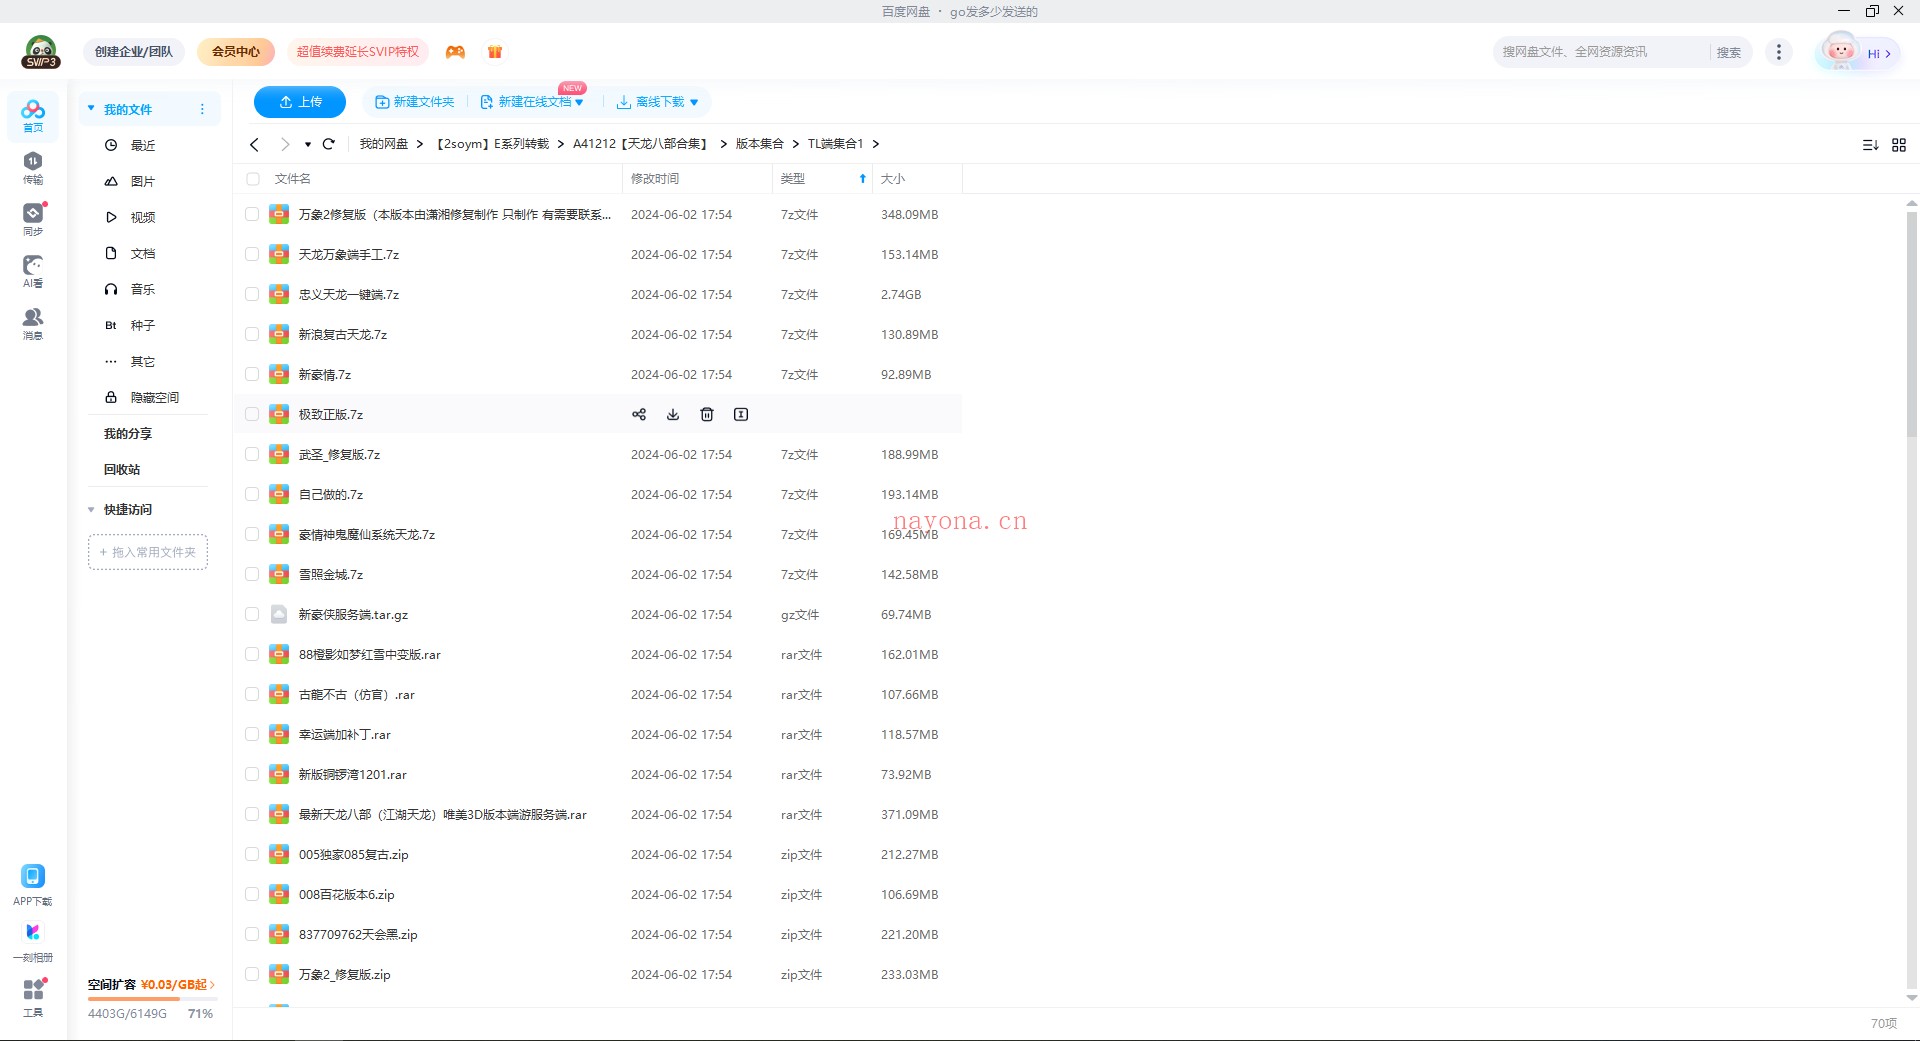The image size is (1920, 1041).
Task: Expand chevron after 我的网盘 breadcrumb
Action: (420, 144)
